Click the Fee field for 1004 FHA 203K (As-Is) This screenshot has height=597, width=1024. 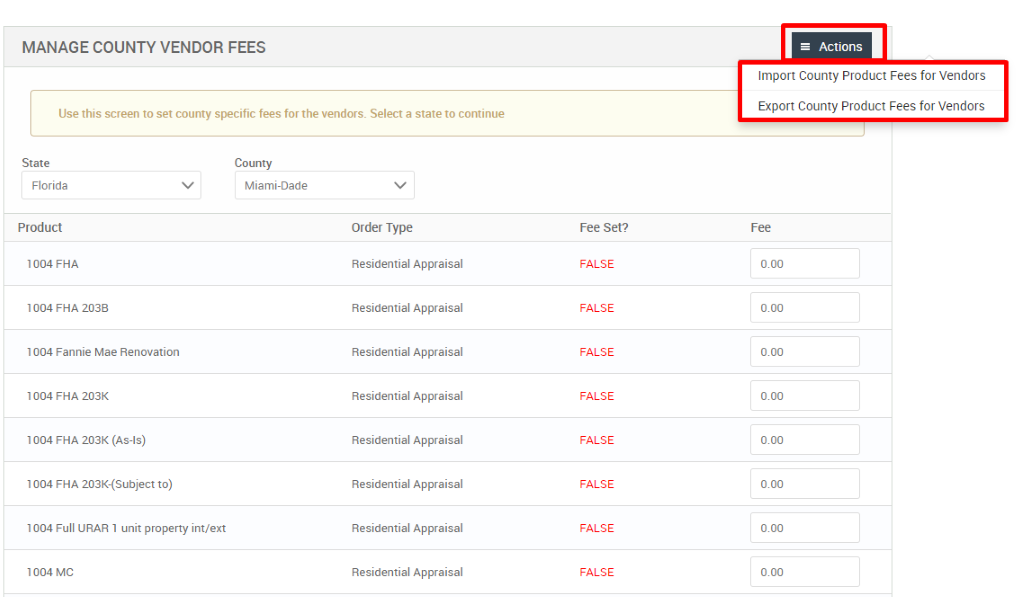coord(804,439)
